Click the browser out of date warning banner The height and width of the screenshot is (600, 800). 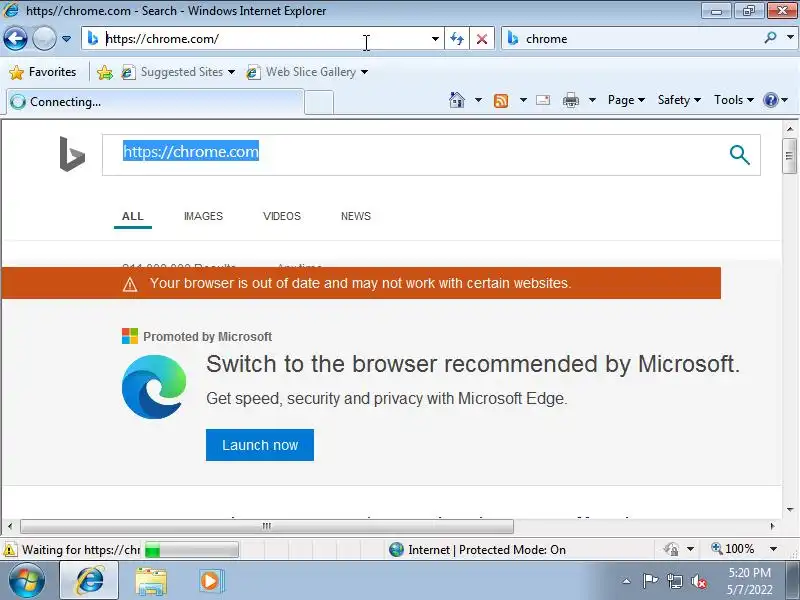[x=361, y=283]
